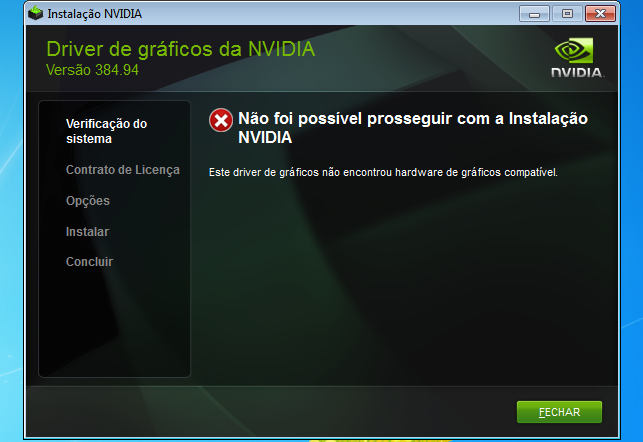The image size is (643, 442).
Task: Click the incompatible hardware error message text
Action: pyautogui.click(x=383, y=172)
